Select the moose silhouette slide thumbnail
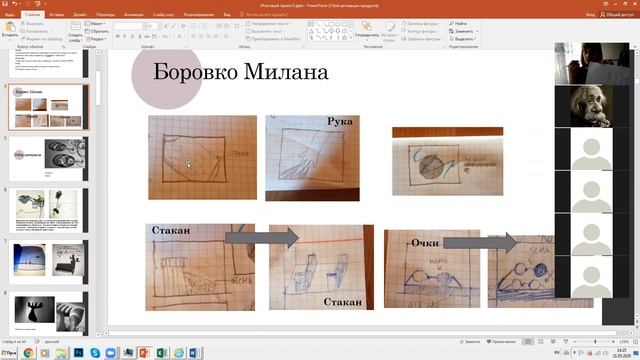640x360 pixels. click(x=48, y=313)
